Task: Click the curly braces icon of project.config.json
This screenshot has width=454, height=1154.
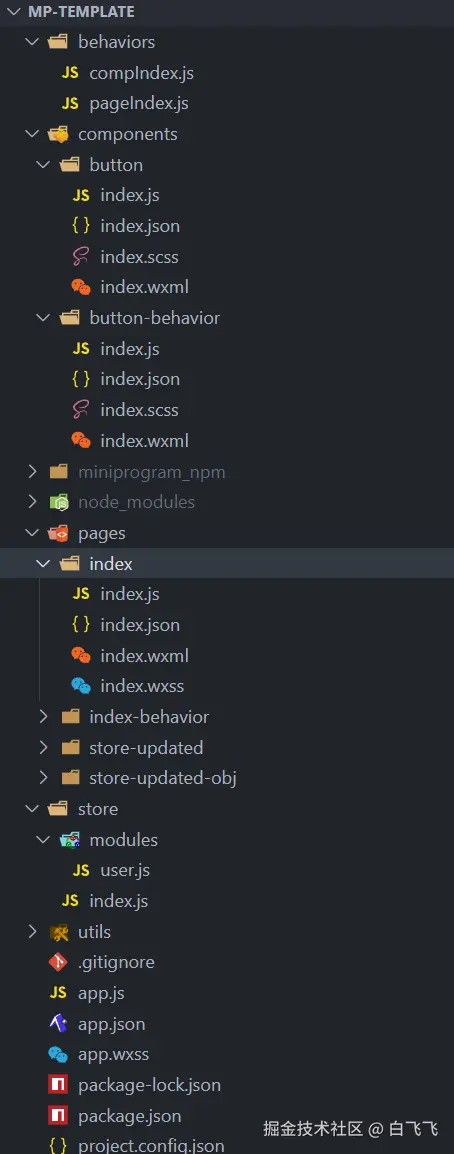Action: [x=58, y=1146]
